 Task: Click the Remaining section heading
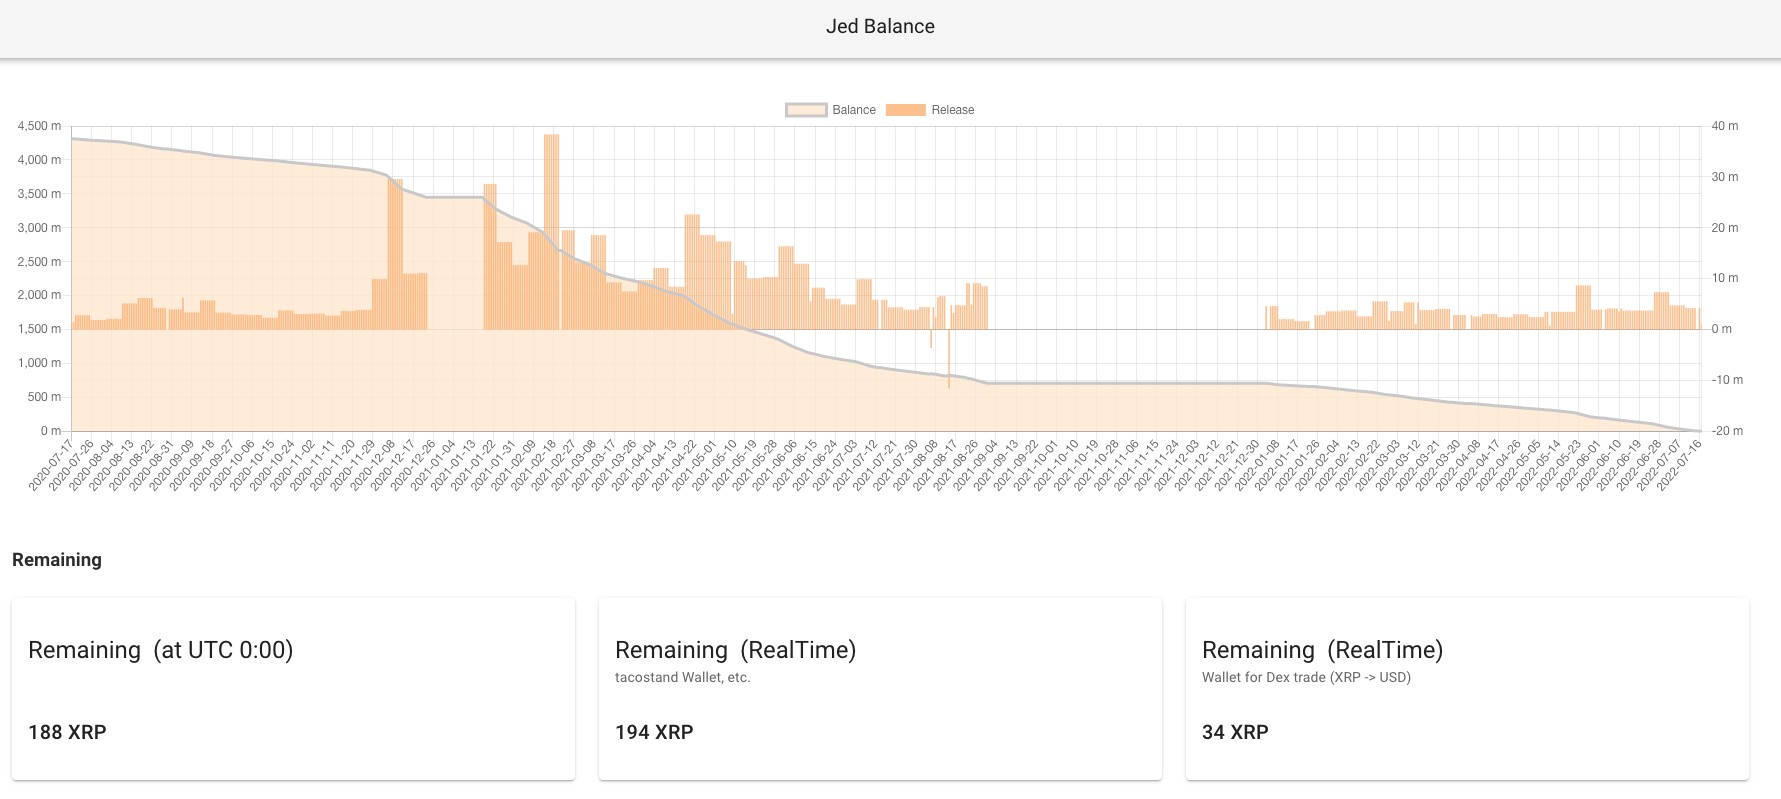point(57,560)
